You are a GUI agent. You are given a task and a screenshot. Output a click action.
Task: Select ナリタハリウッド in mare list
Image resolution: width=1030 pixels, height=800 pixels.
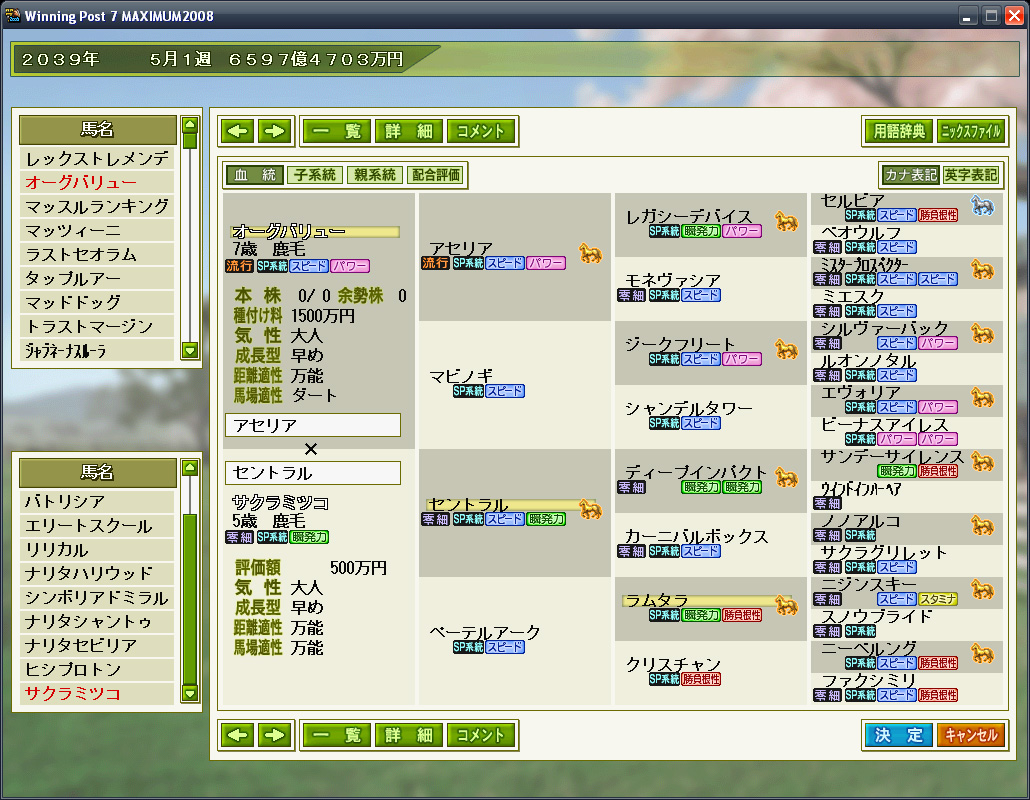pyautogui.click(x=97, y=573)
